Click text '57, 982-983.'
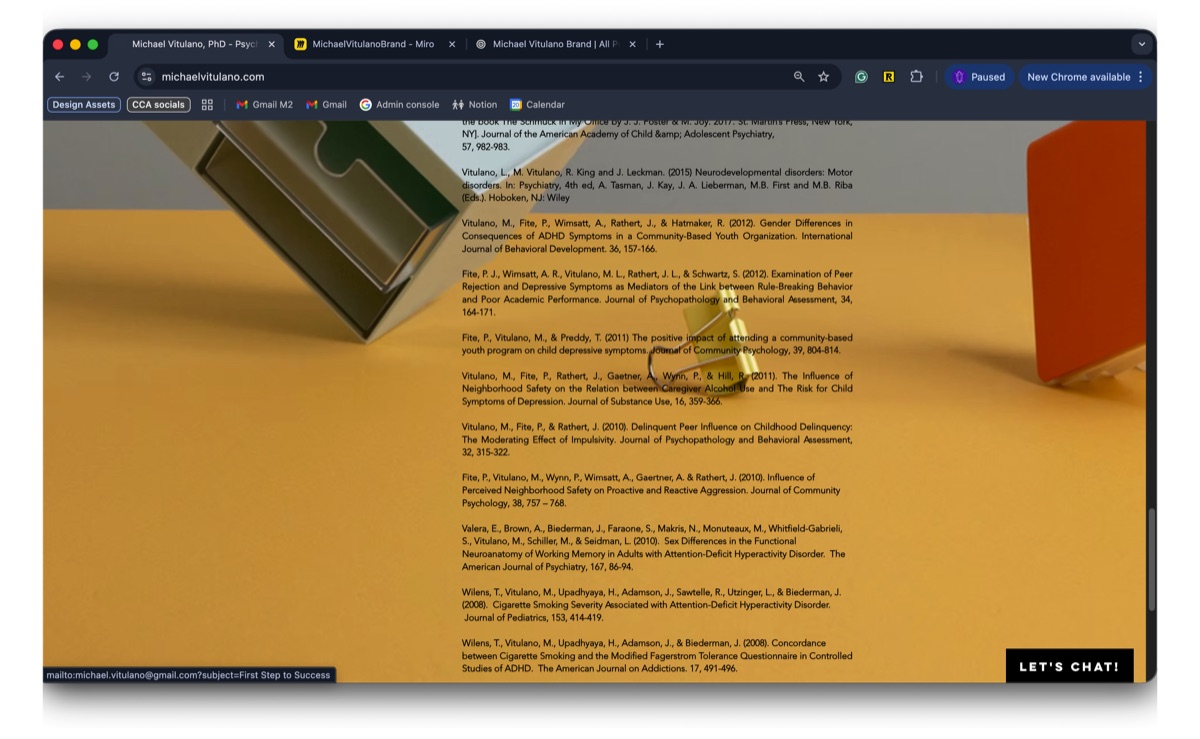Screen dimensions: 1200x739 pyautogui.click(x=486, y=147)
